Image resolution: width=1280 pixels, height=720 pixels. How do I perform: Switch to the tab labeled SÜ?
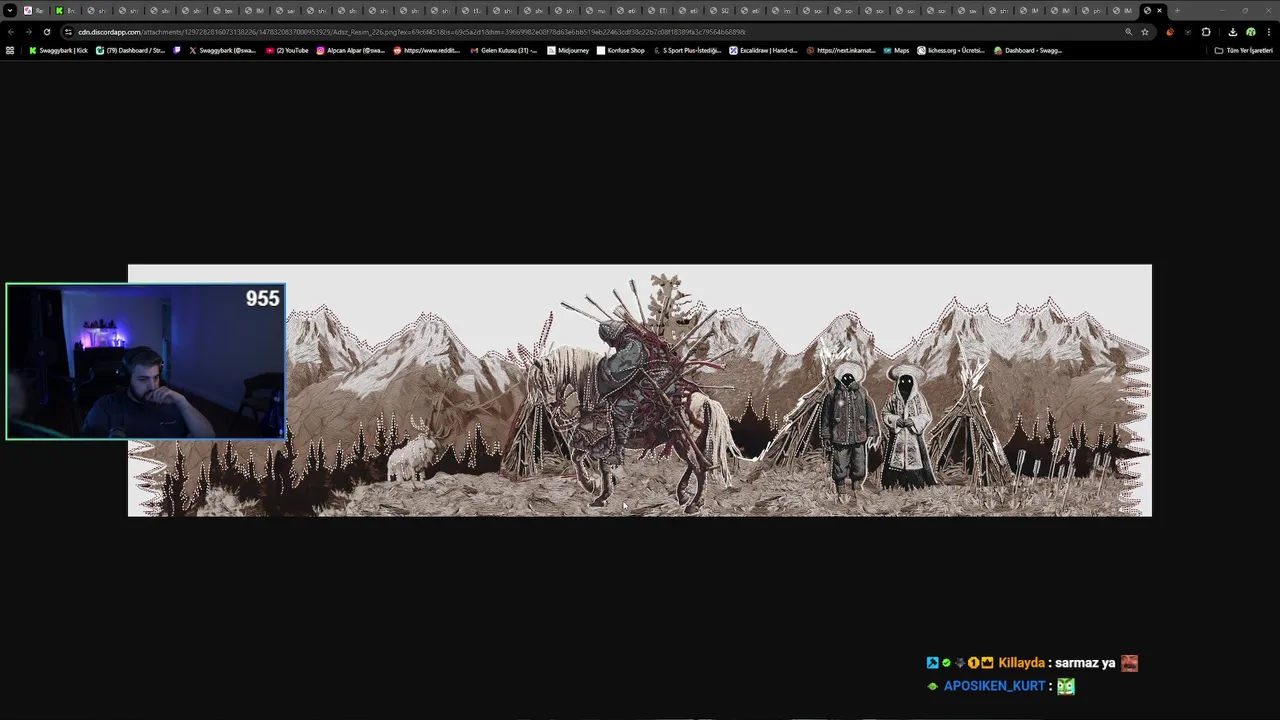click(719, 10)
